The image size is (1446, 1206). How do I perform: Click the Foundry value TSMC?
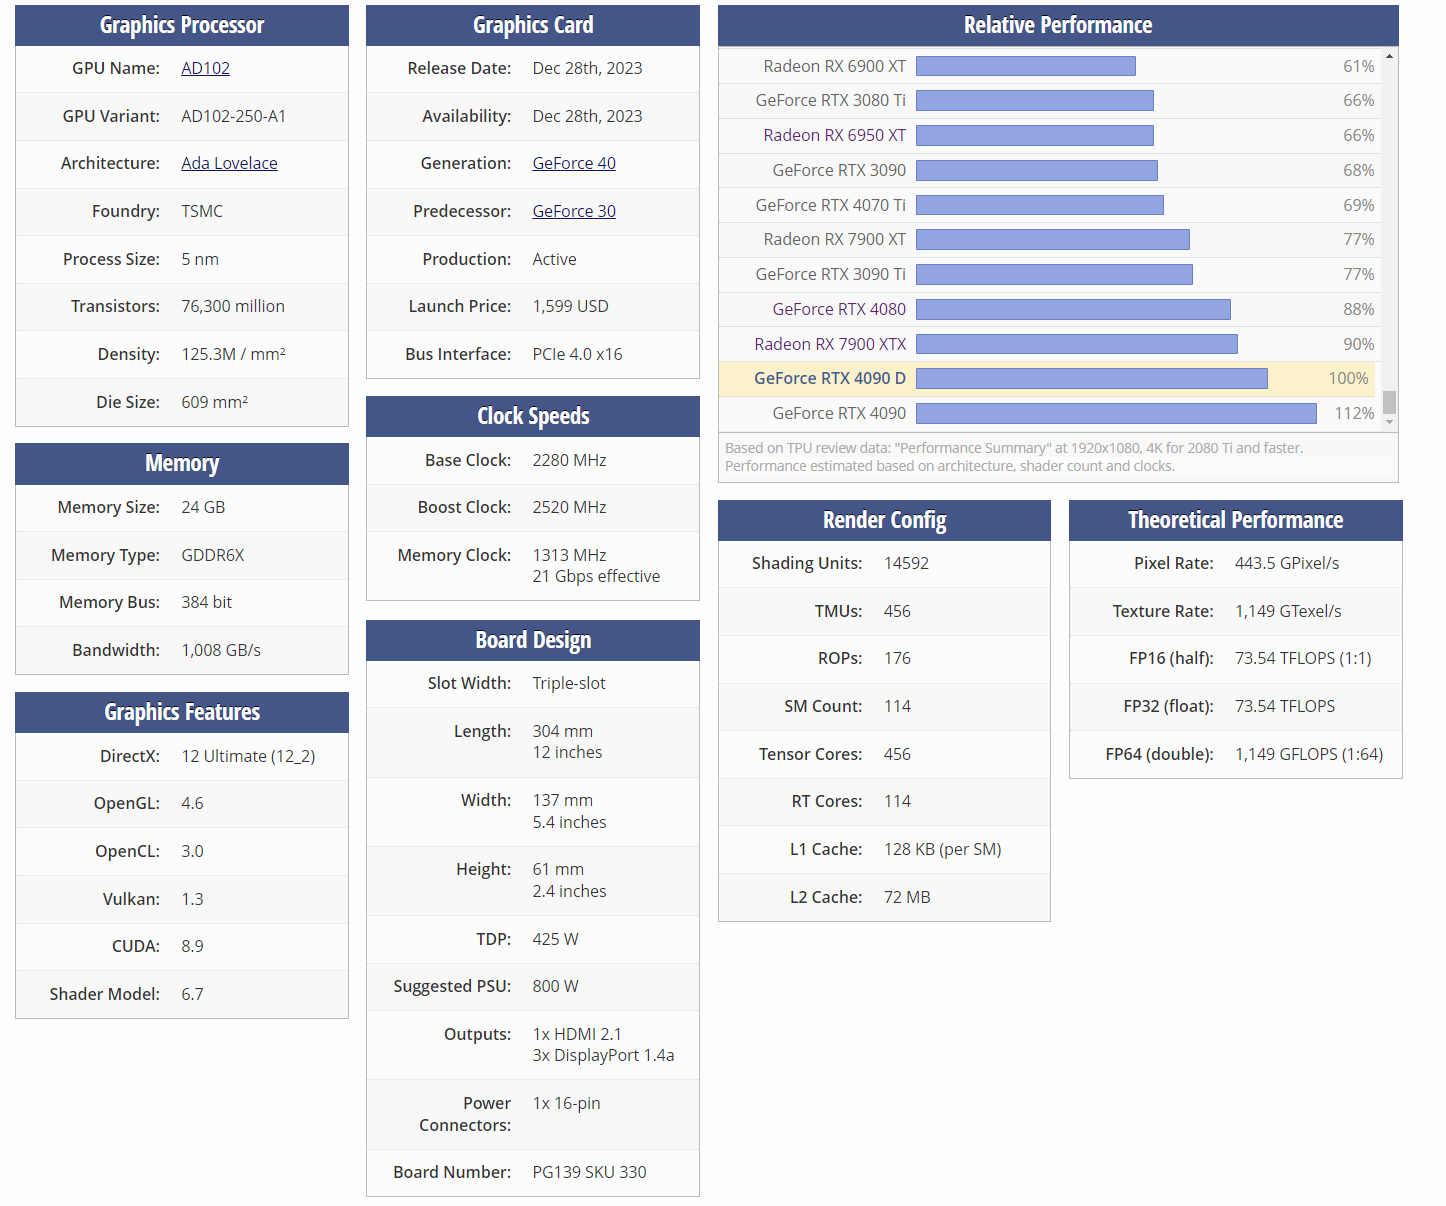(x=202, y=211)
